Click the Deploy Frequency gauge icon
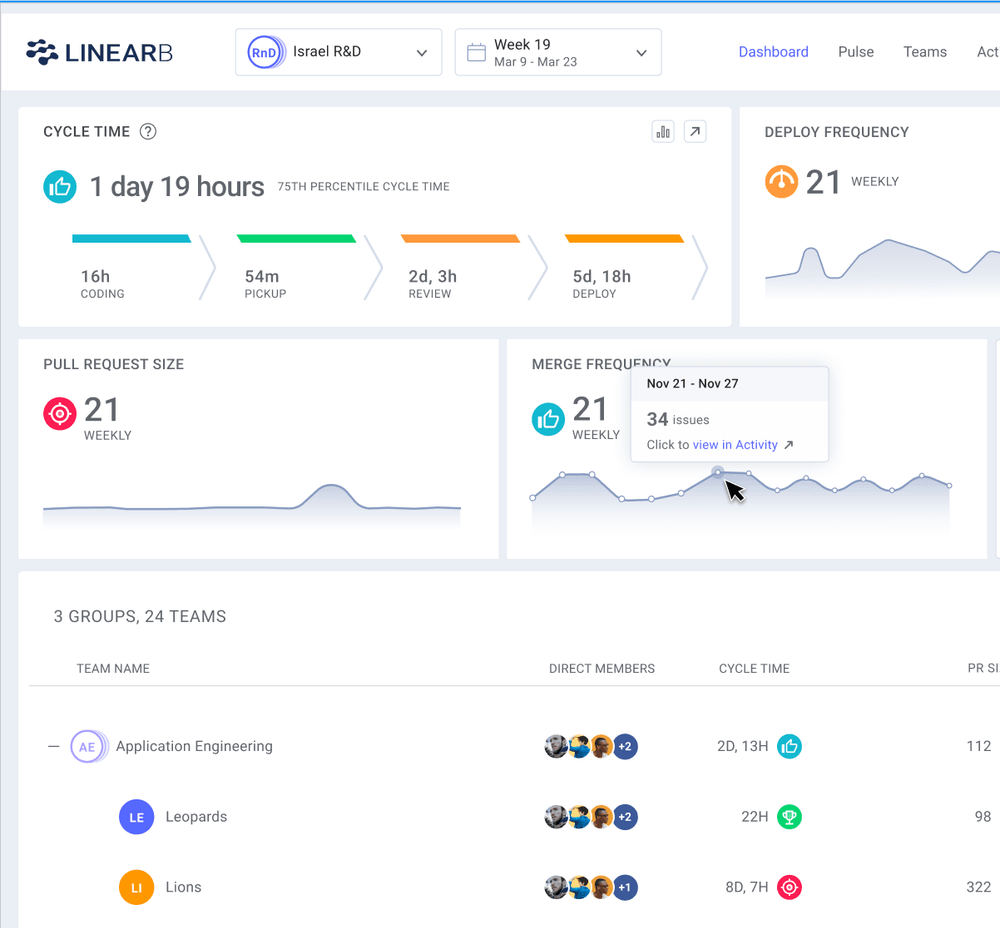1000x928 pixels. (x=781, y=181)
